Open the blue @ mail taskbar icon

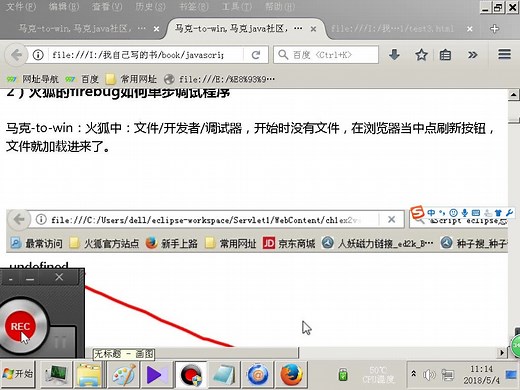(257, 374)
